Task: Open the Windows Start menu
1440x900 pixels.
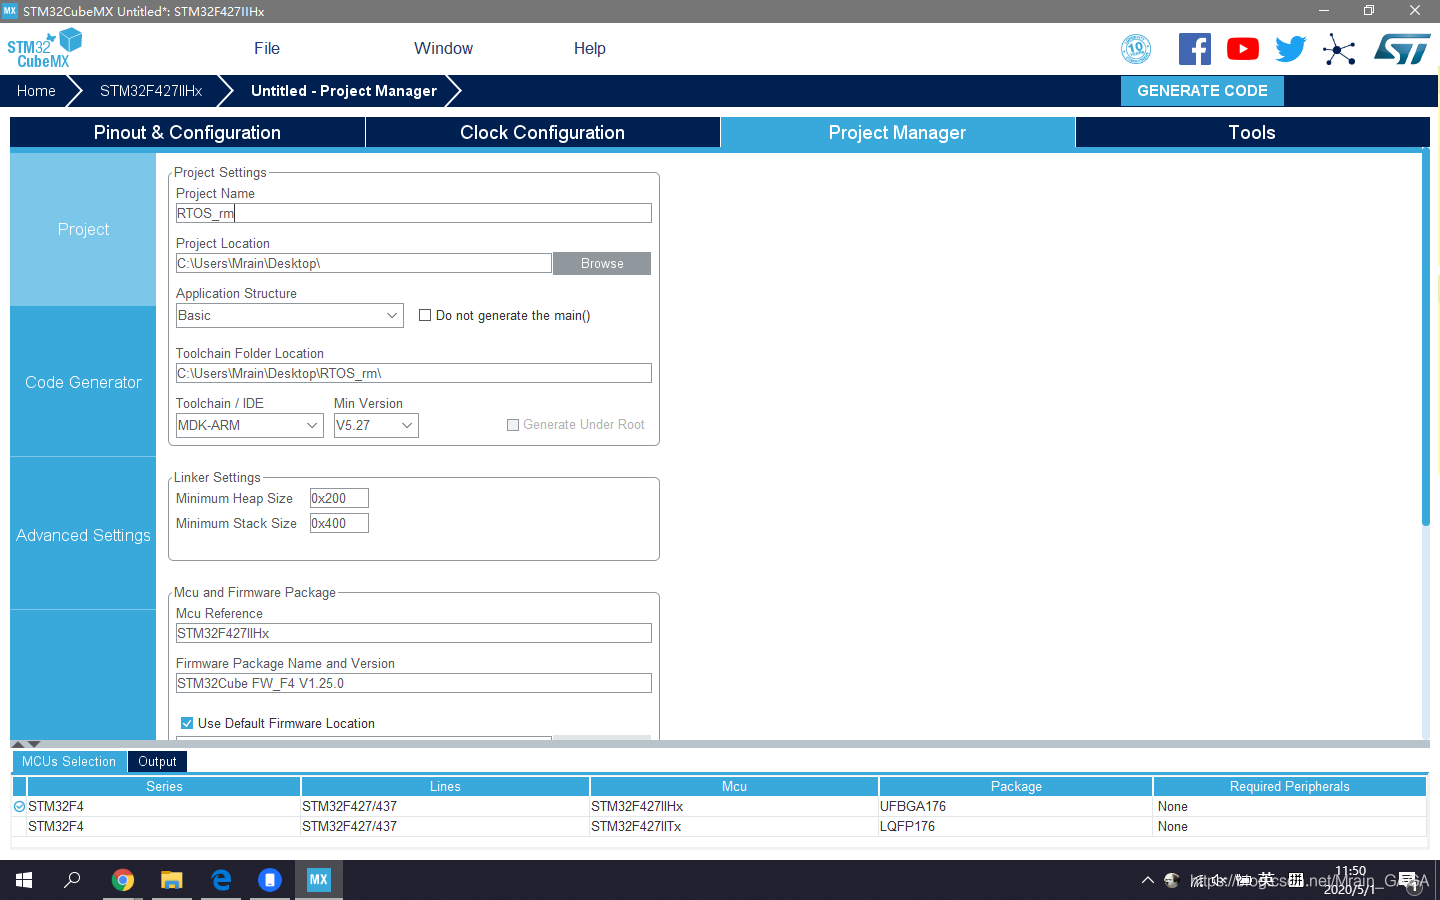Action: click(x=24, y=880)
